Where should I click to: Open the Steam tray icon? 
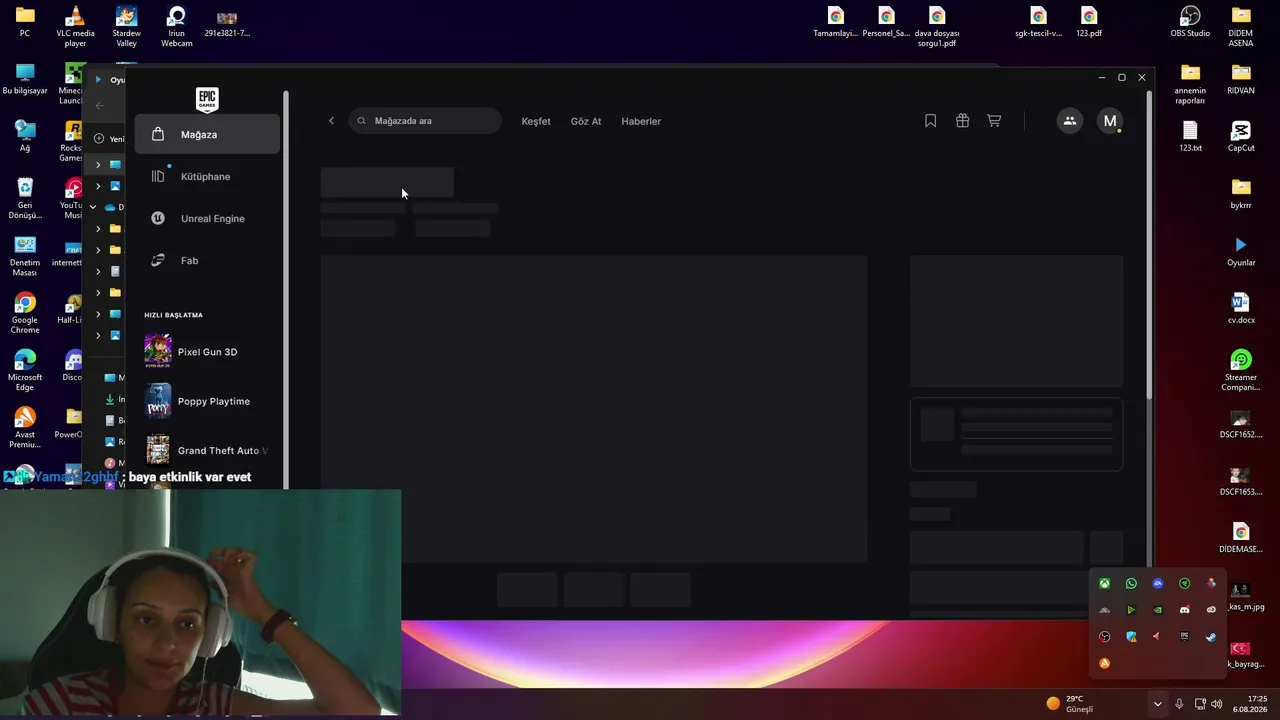[x=1211, y=637]
